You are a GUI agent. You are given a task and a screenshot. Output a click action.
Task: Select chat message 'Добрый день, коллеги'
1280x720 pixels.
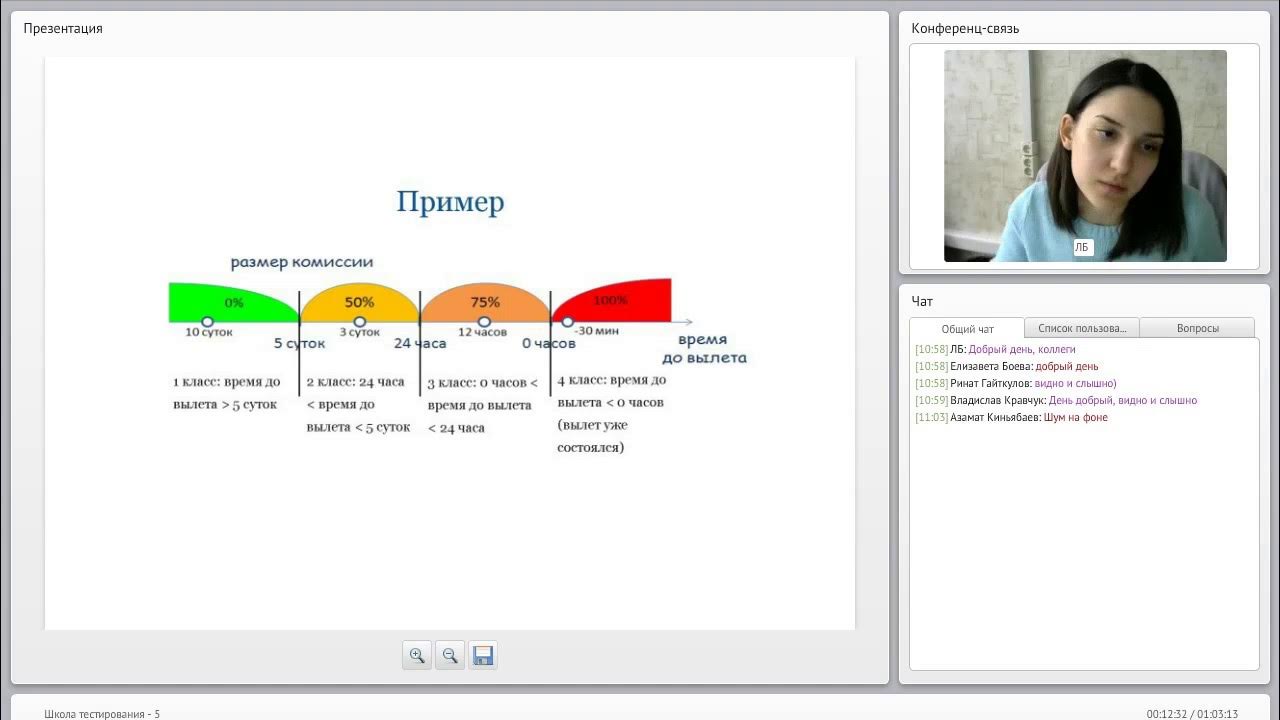coord(1022,349)
